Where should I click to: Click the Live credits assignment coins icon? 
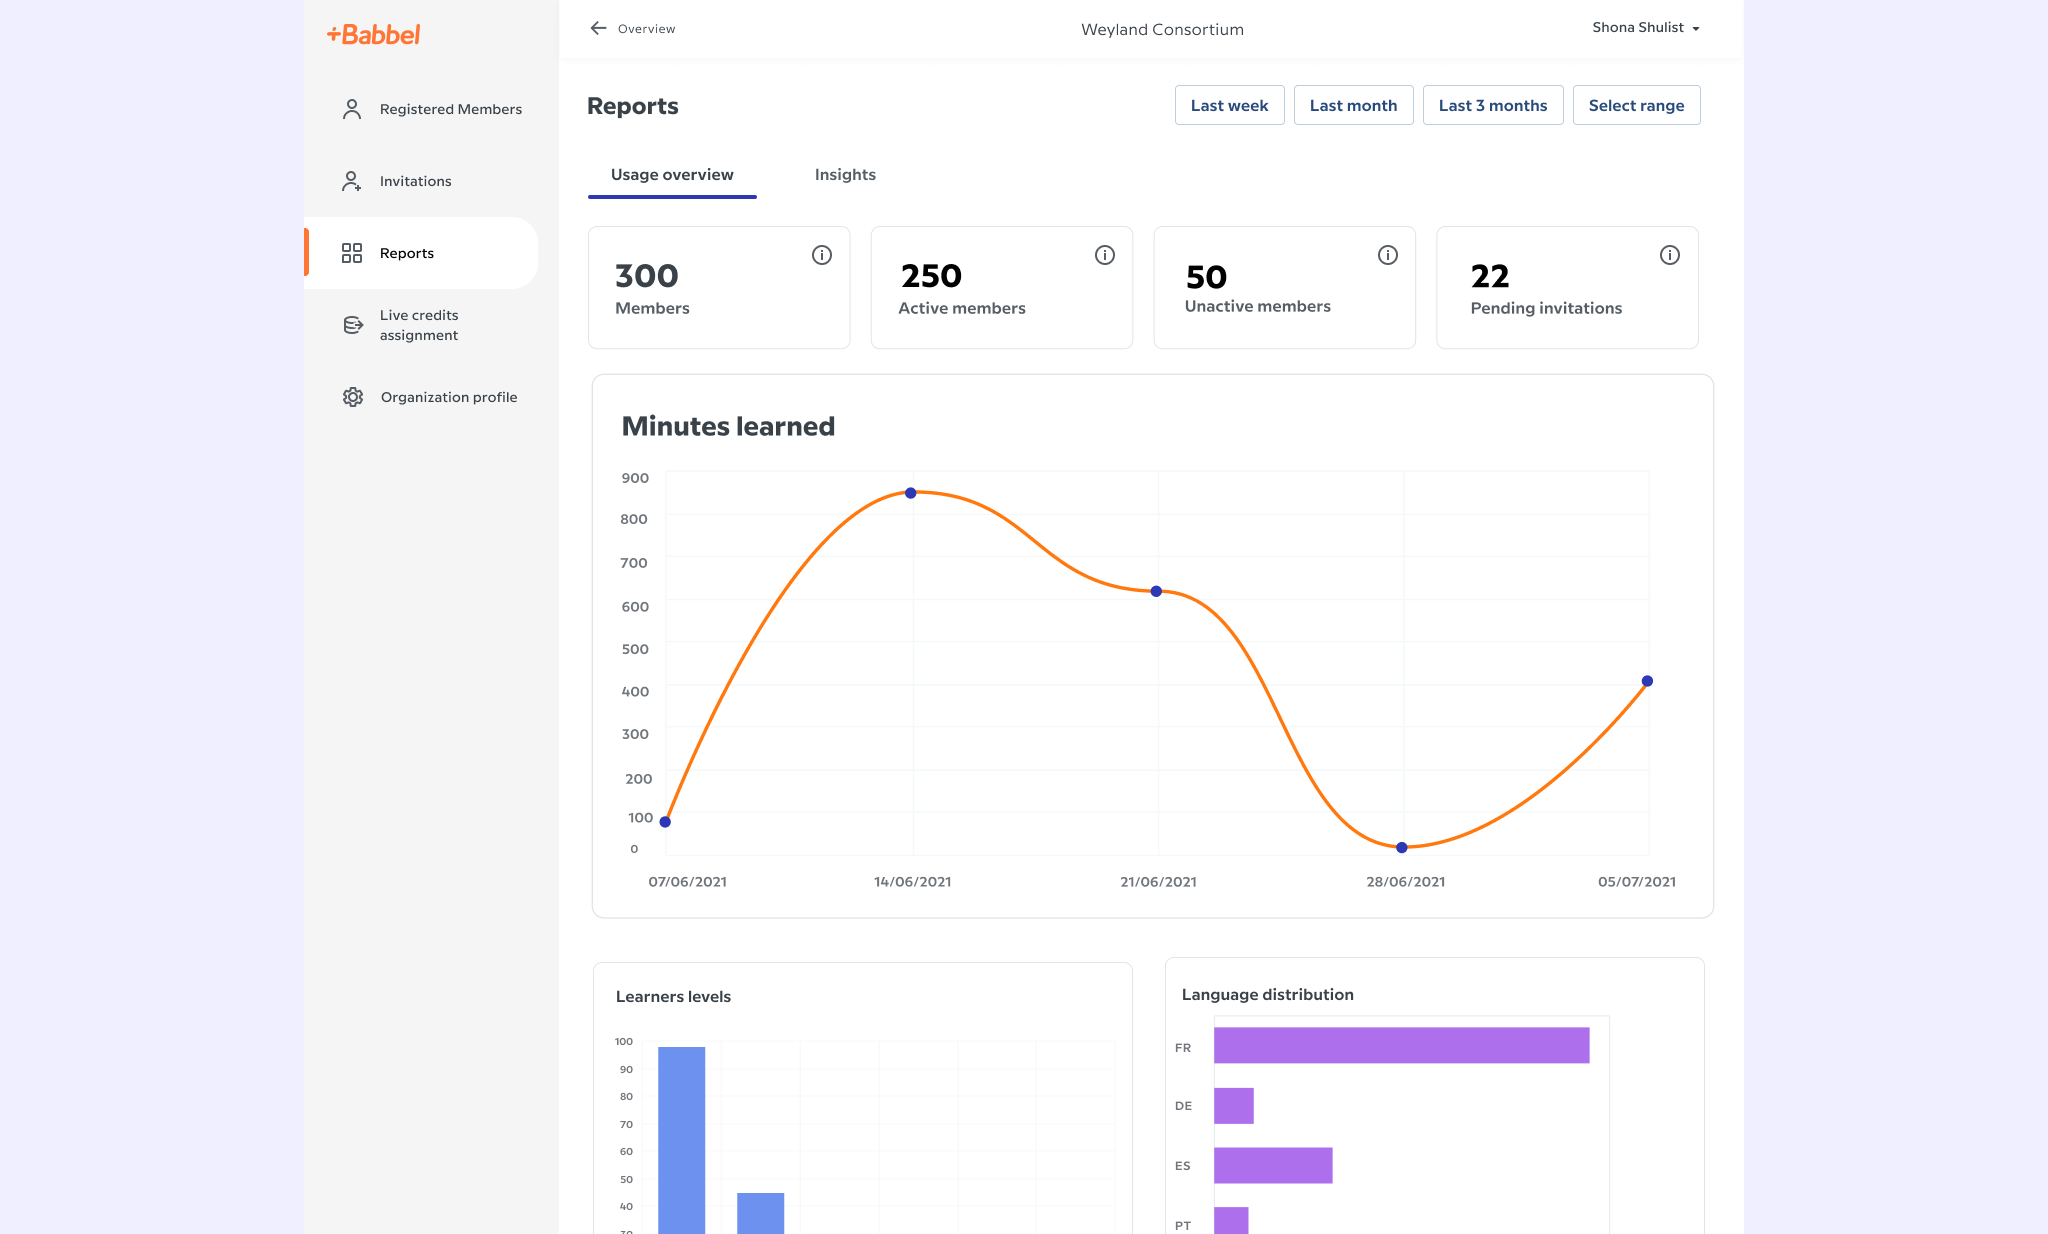point(353,325)
